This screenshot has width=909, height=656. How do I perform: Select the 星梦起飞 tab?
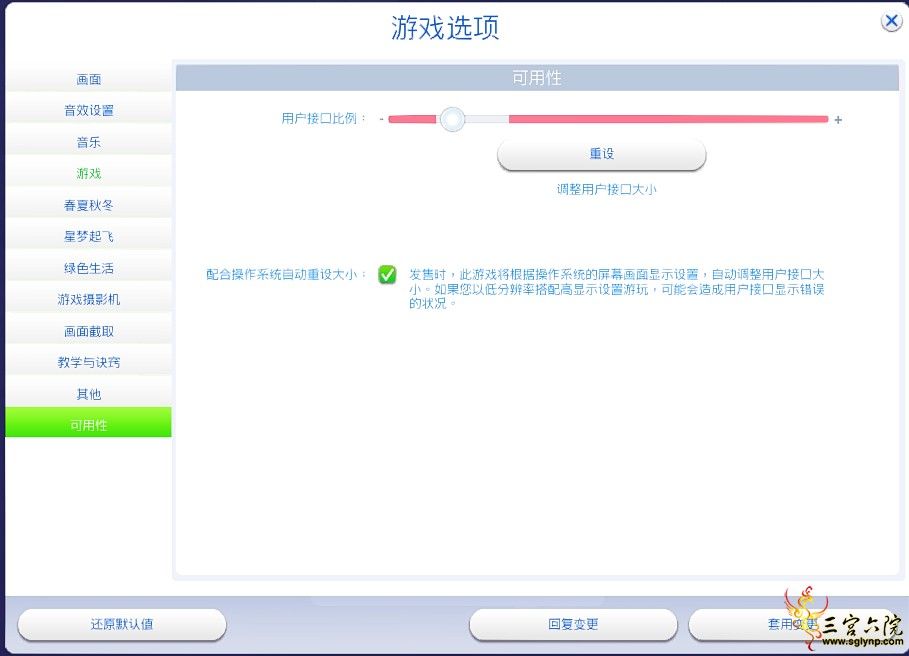[89, 236]
